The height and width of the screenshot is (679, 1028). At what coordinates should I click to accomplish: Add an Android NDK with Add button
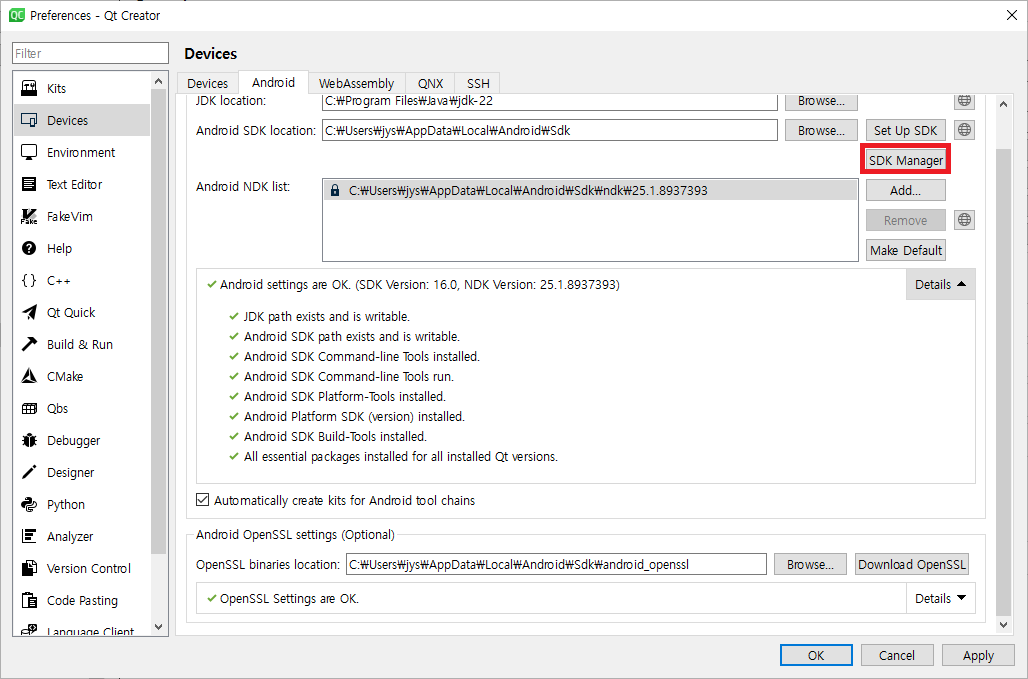point(905,191)
